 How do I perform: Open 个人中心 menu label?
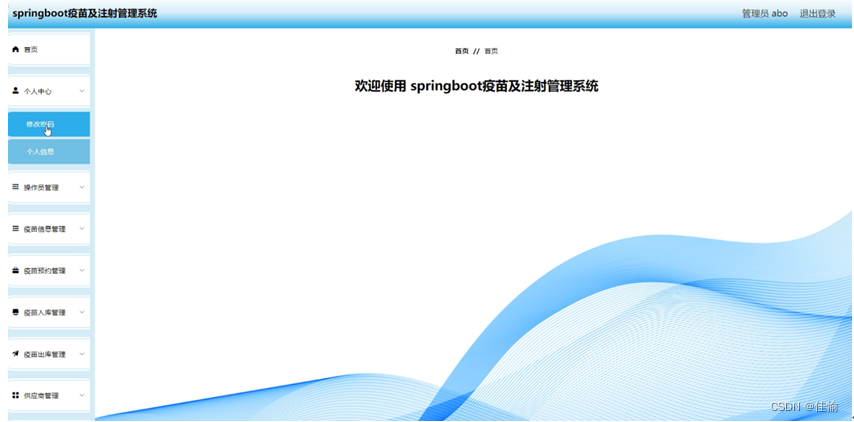tap(38, 91)
